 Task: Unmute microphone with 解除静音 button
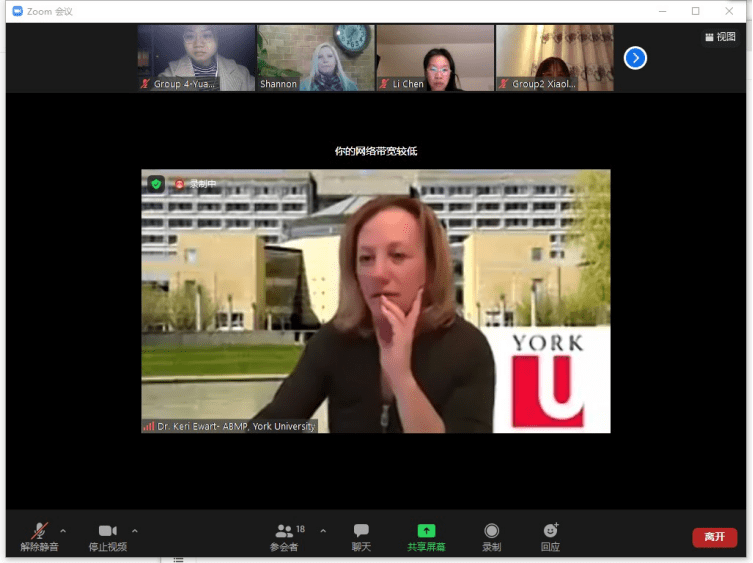(x=39, y=536)
